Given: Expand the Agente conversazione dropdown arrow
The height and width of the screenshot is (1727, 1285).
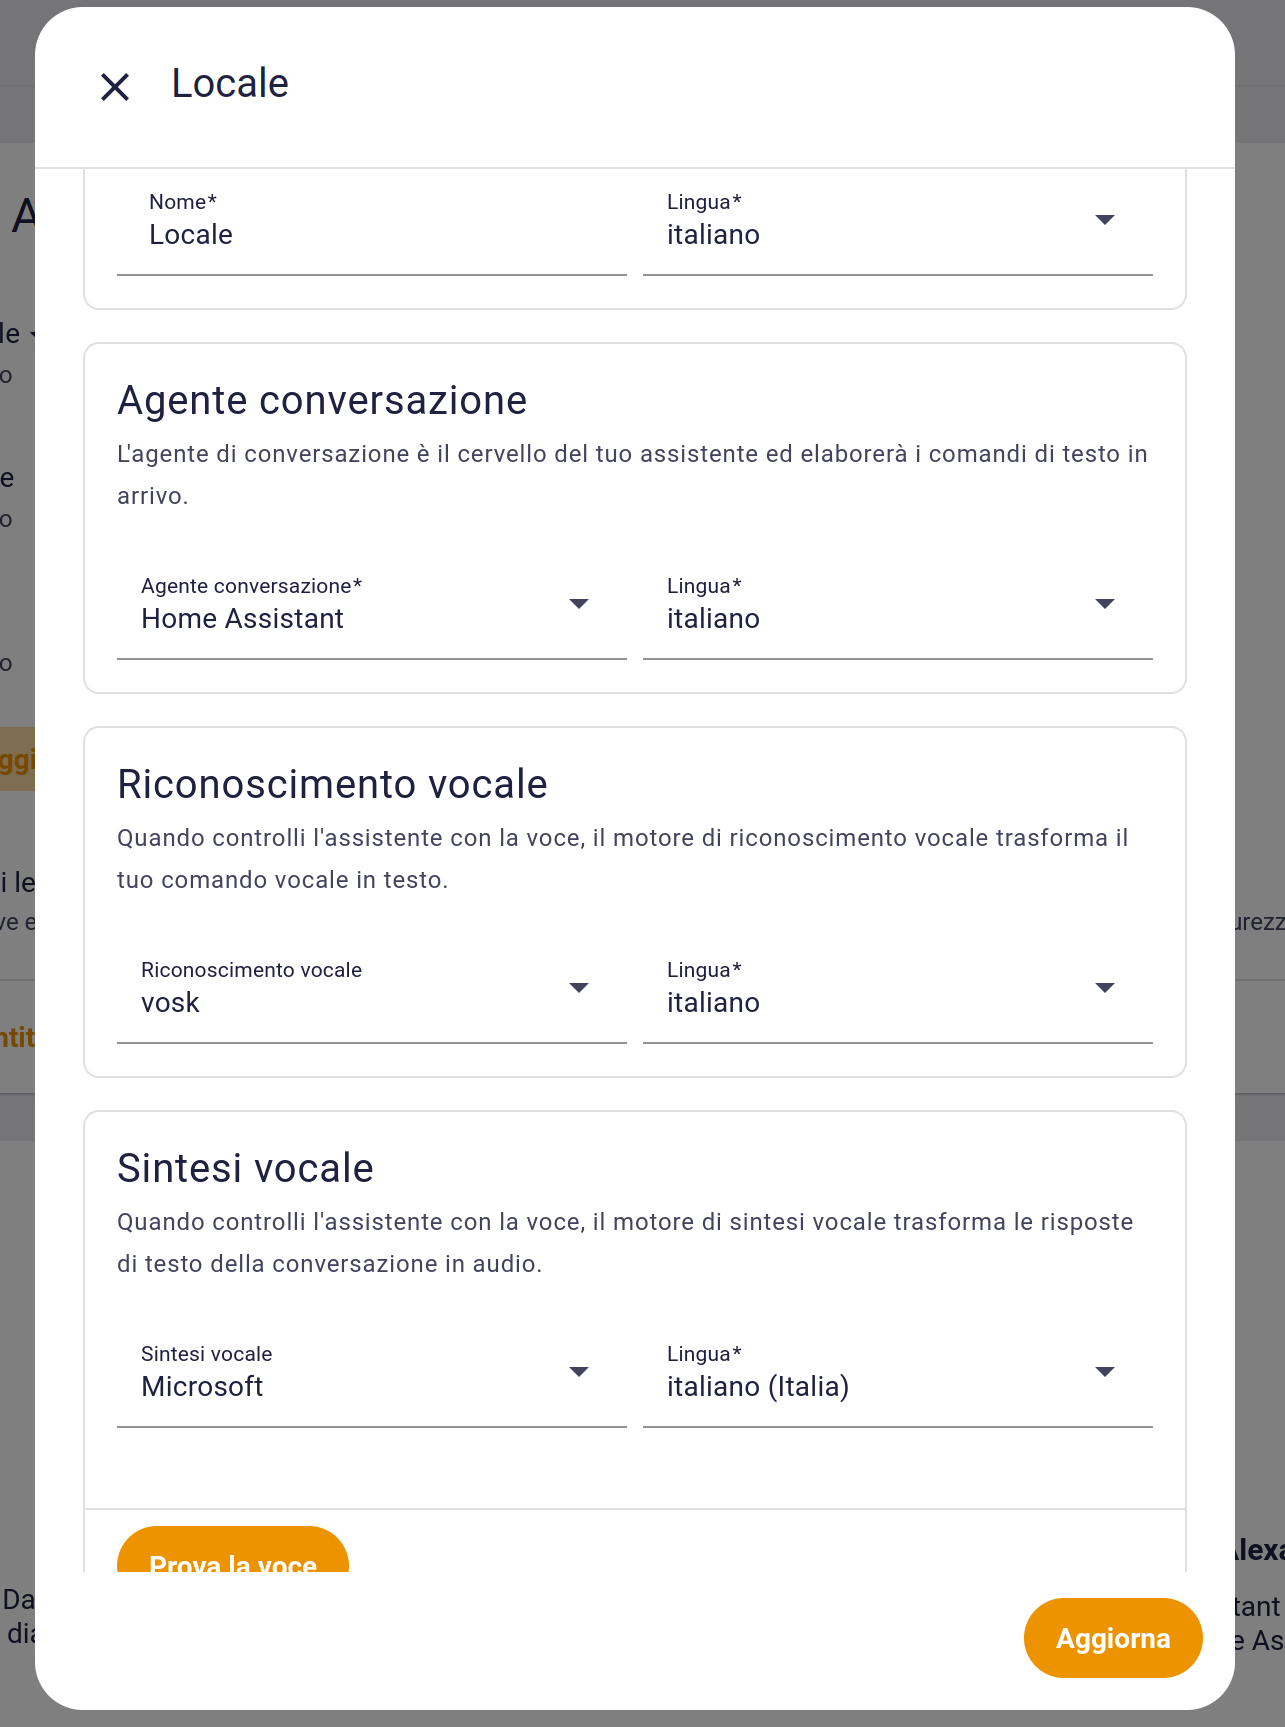Looking at the screenshot, I should click(578, 604).
